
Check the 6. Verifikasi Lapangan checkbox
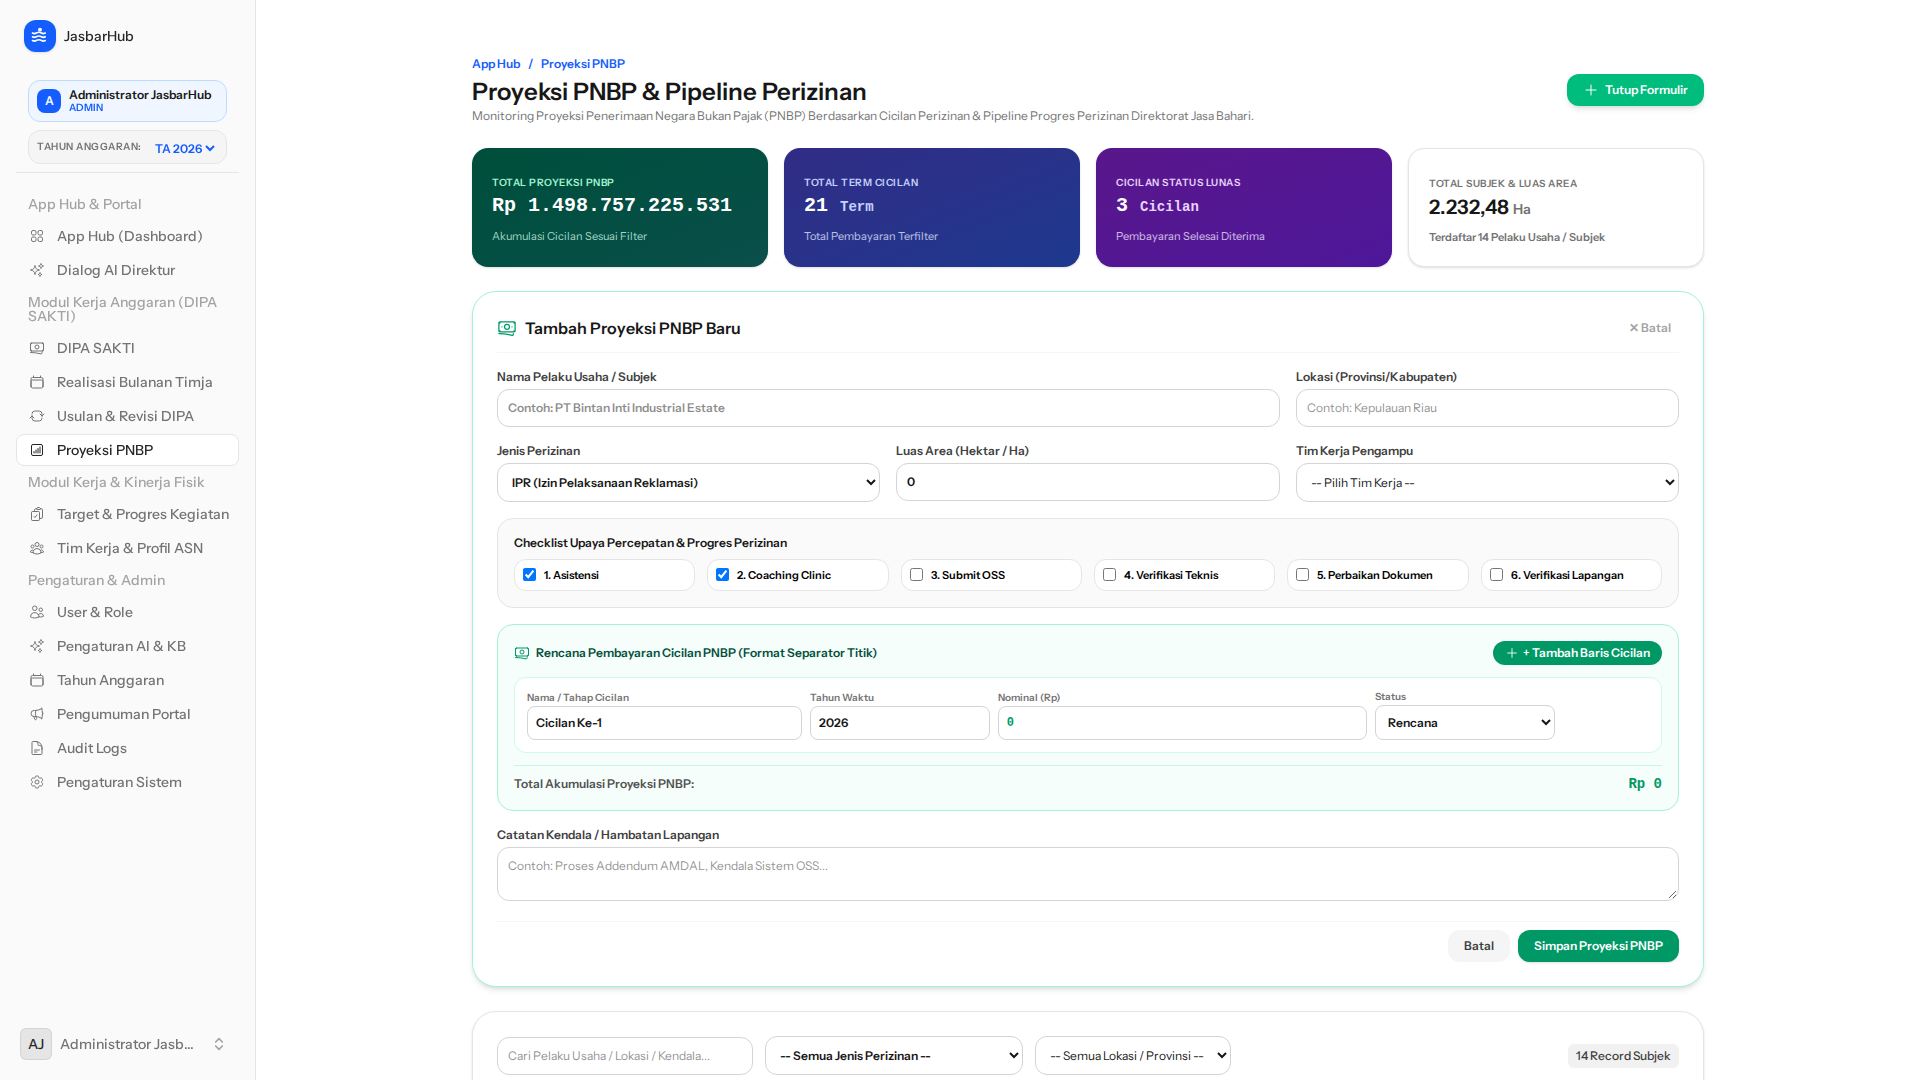coord(1497,575)
